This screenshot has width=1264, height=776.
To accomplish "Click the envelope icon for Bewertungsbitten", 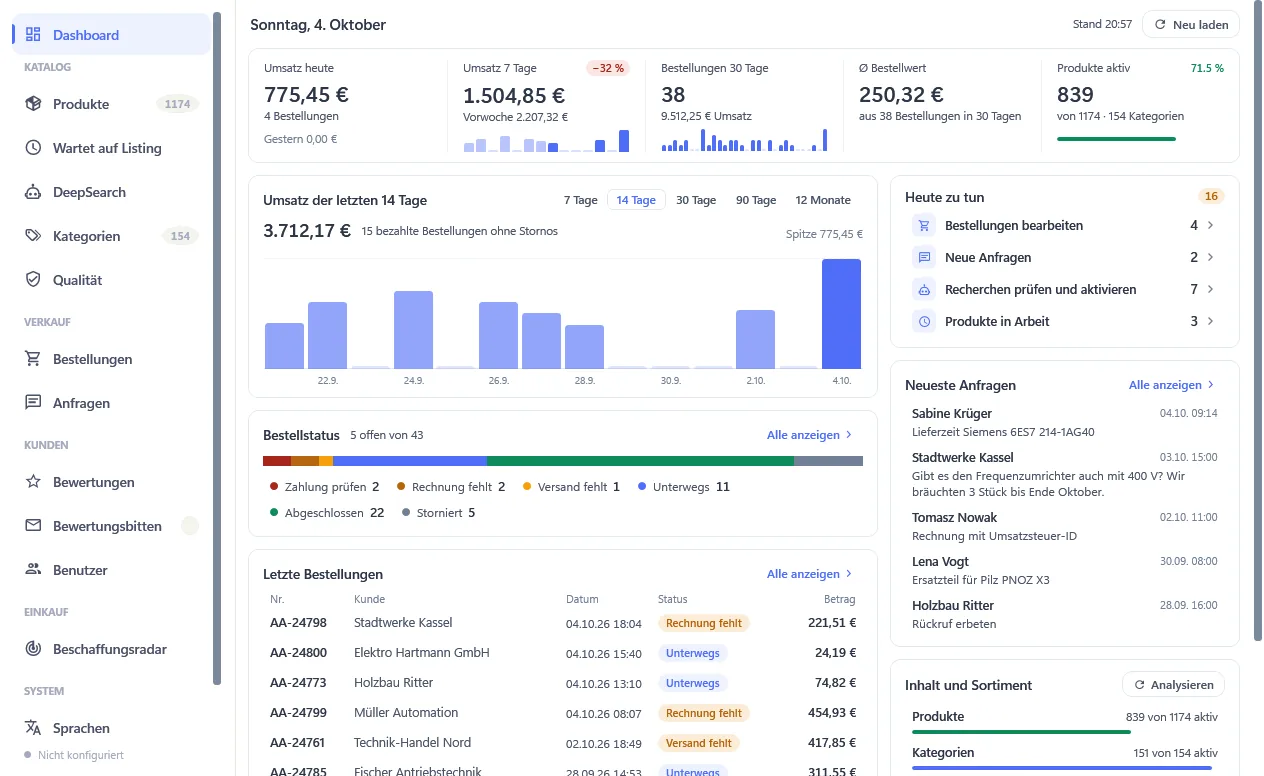I will tap(33, 526).
